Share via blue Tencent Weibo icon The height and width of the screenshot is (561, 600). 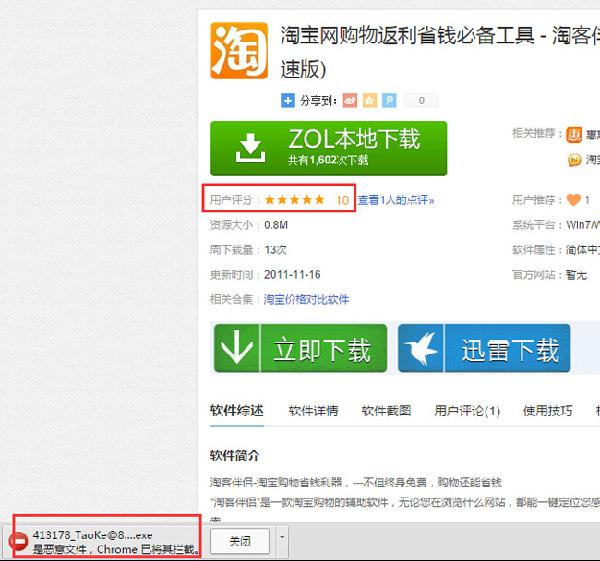point(390,101)
